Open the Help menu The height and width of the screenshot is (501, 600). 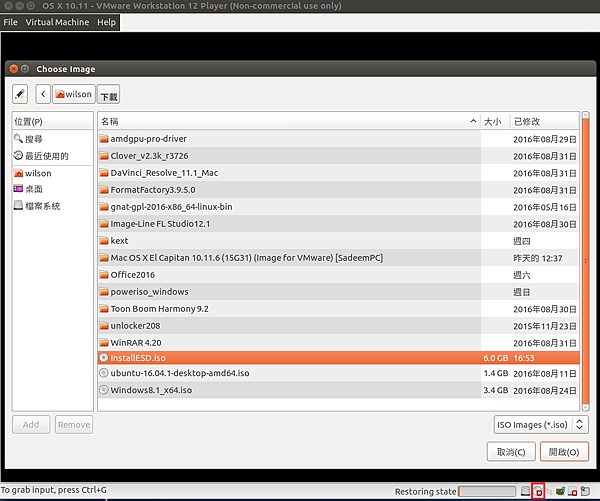tap(106, 22)
